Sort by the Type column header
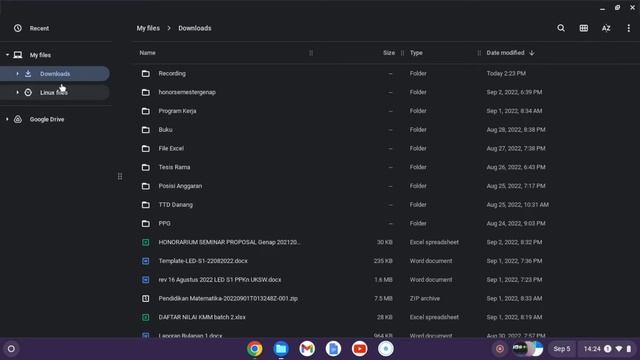Image resolution: width=640 pixels, height=360 pixels. pyautogui.click(x=416, y=53)
